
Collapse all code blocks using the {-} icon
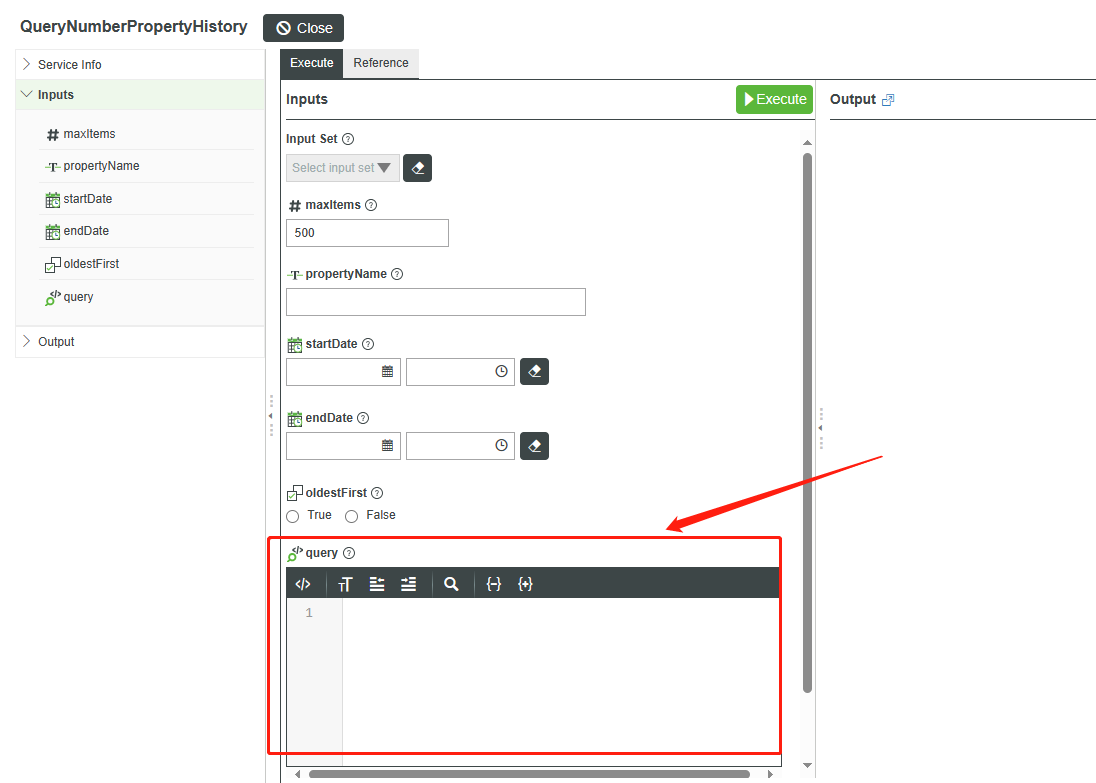point(493,583)
